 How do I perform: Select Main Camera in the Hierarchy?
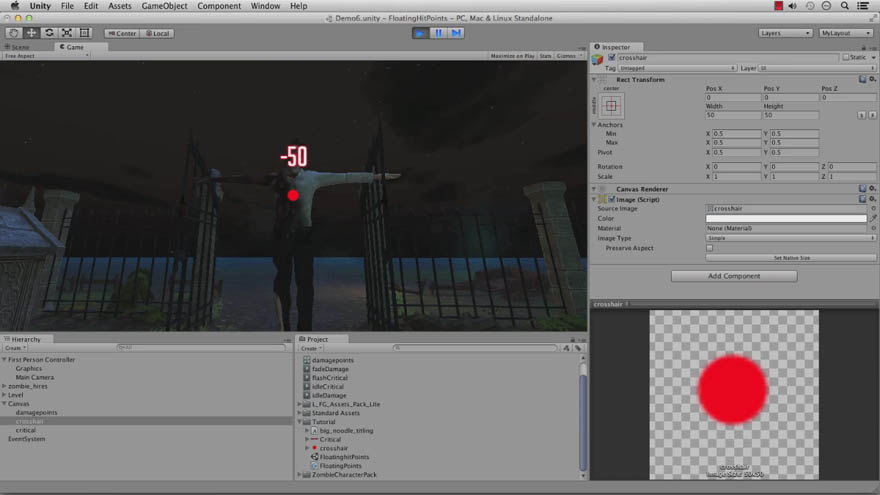coord(34,378)
